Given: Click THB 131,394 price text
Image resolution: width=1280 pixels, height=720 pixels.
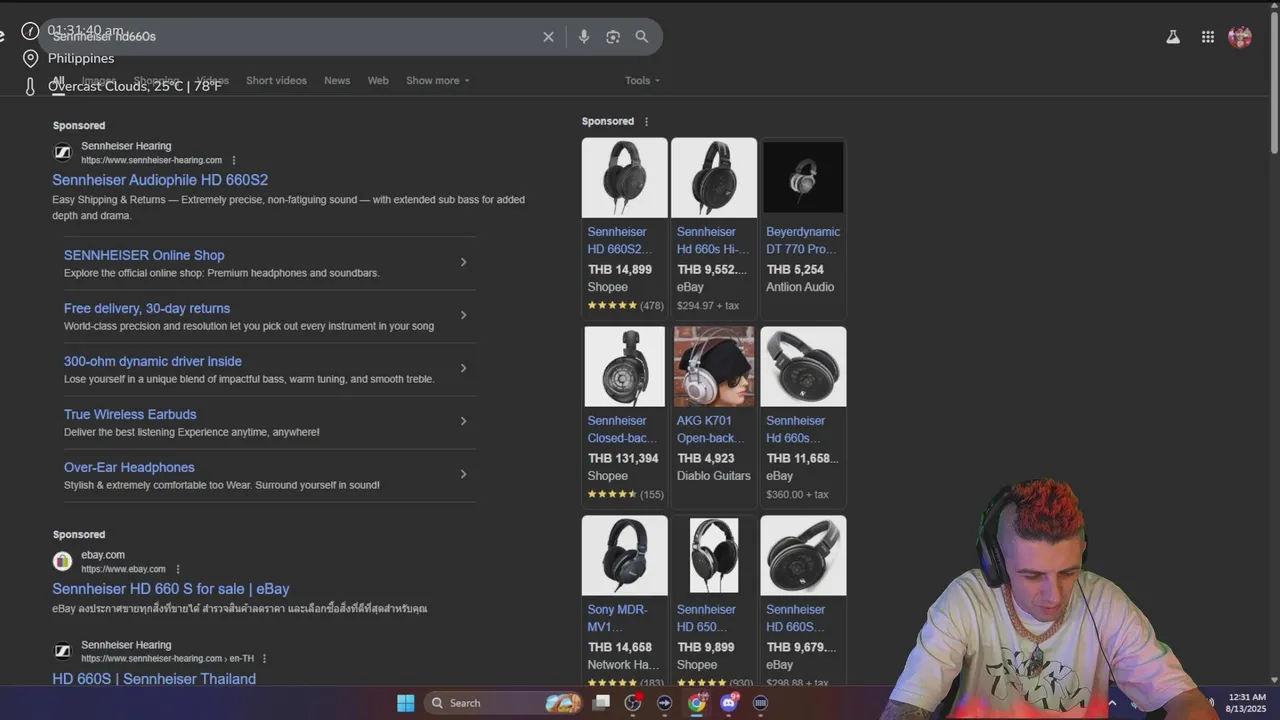Looking at the screenshot, I should (623, 459).
